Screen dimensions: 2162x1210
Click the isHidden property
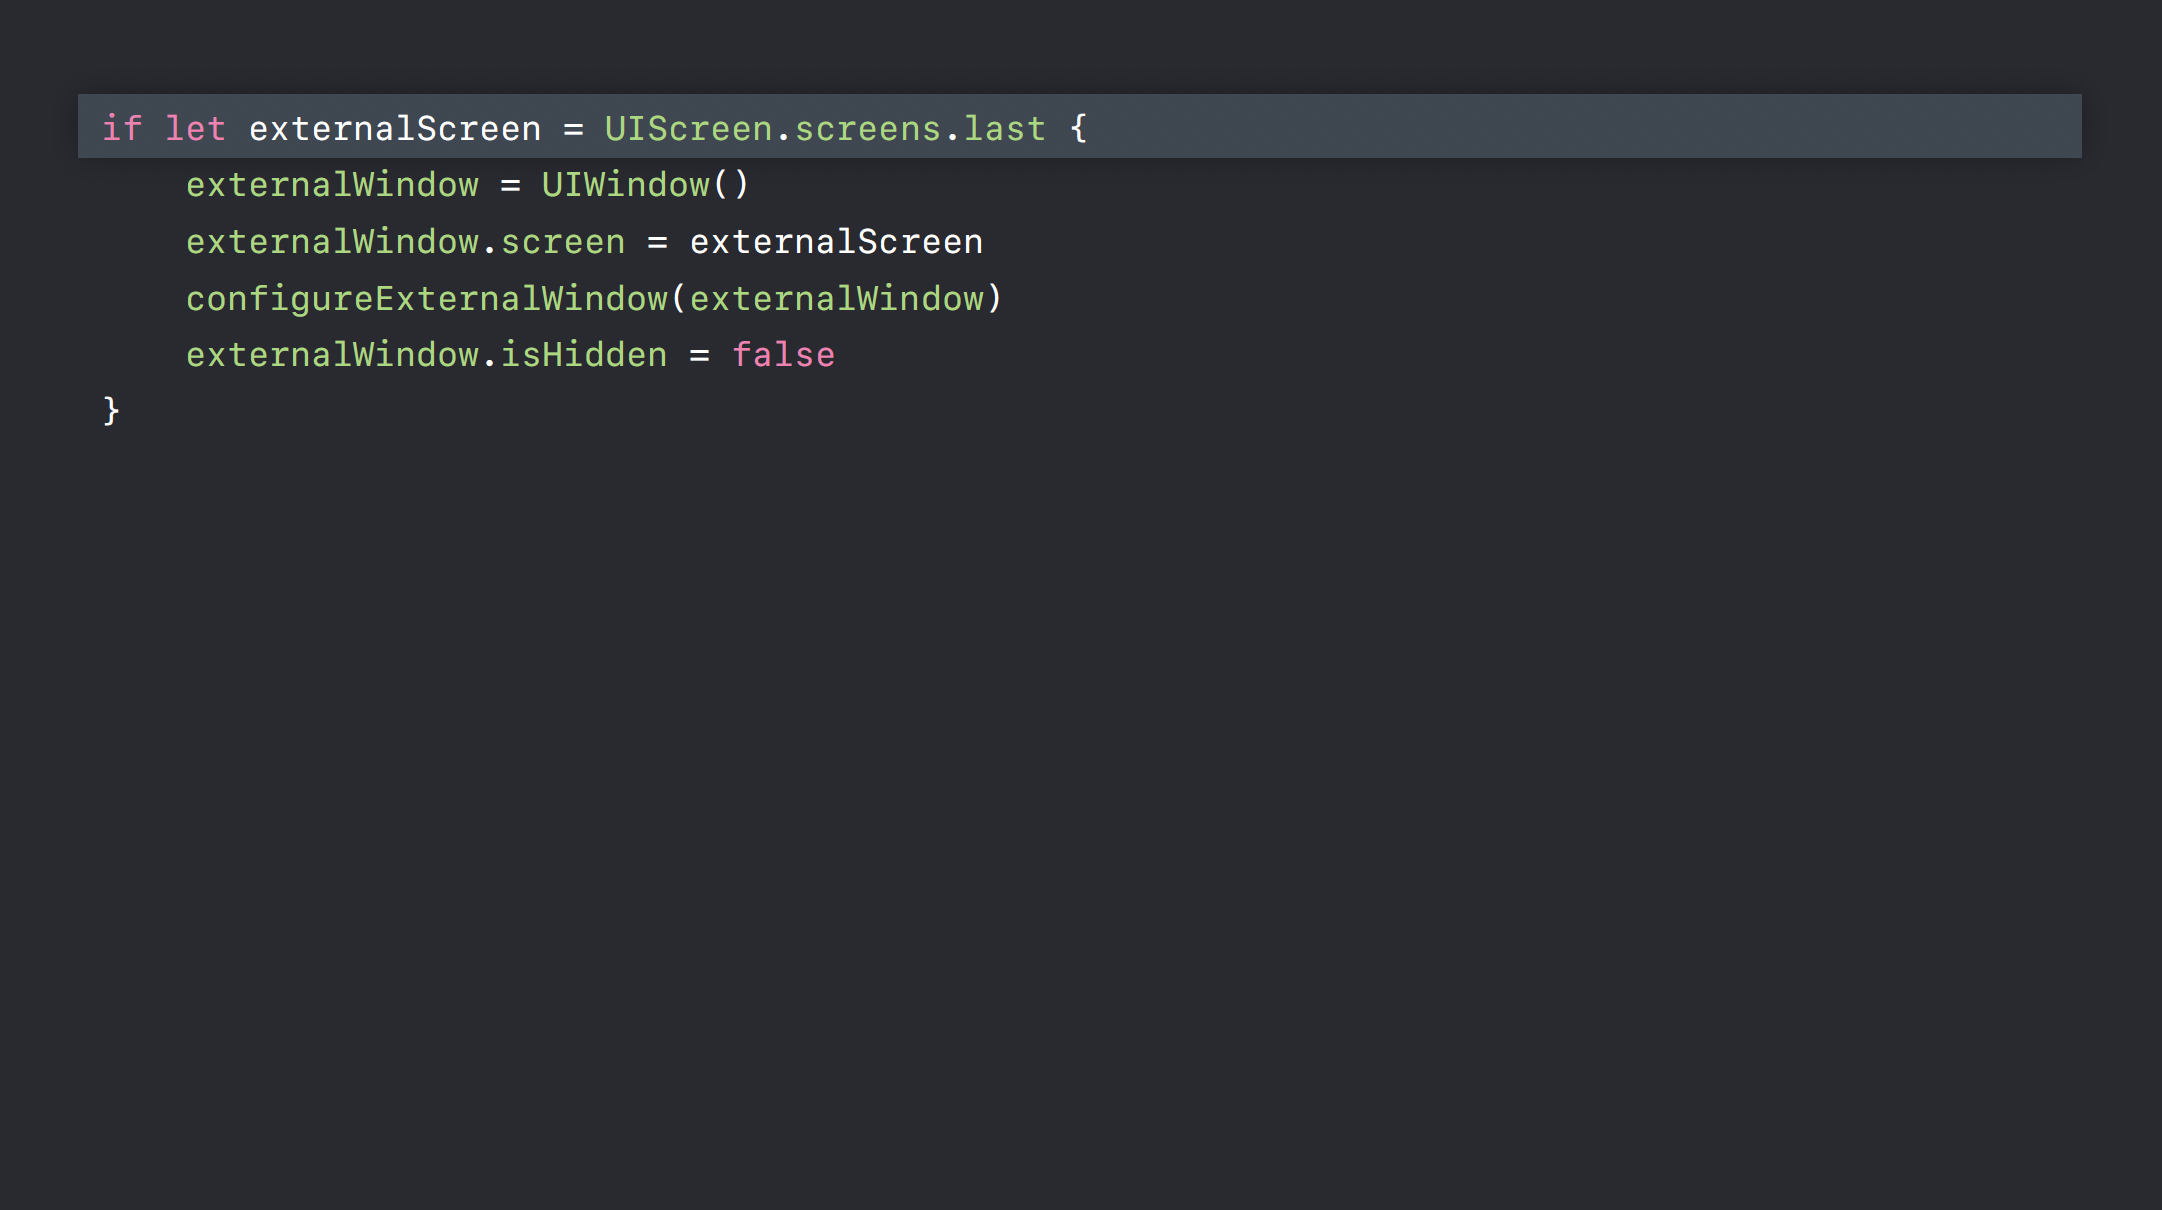tap(583, 355)
